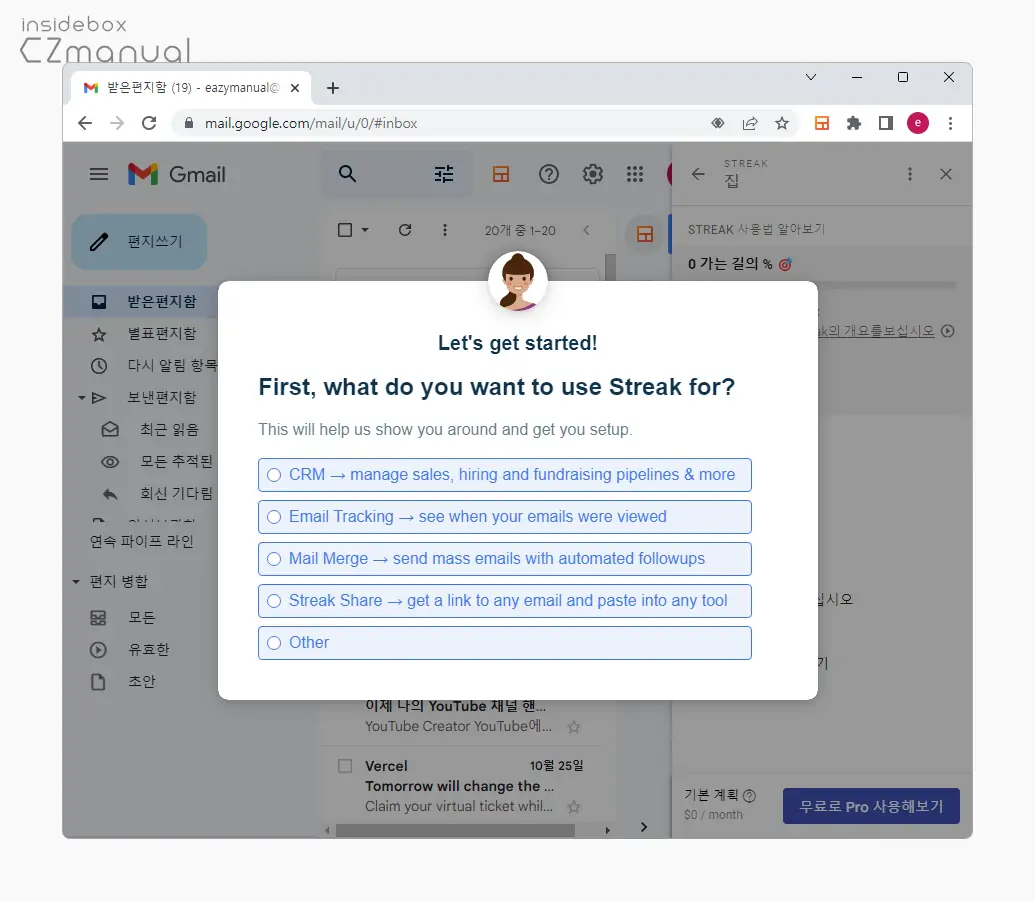1035x901 pixels.
Task: Click the mail search magnifier icon
Action: 347,174
